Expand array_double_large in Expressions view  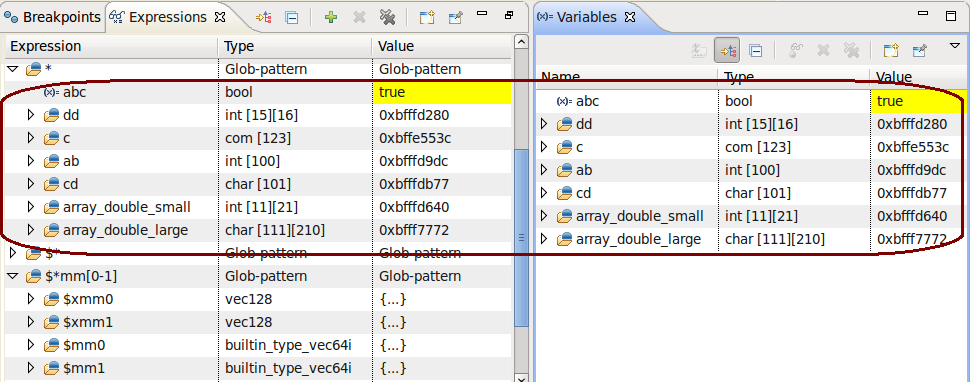pos(31,231)
